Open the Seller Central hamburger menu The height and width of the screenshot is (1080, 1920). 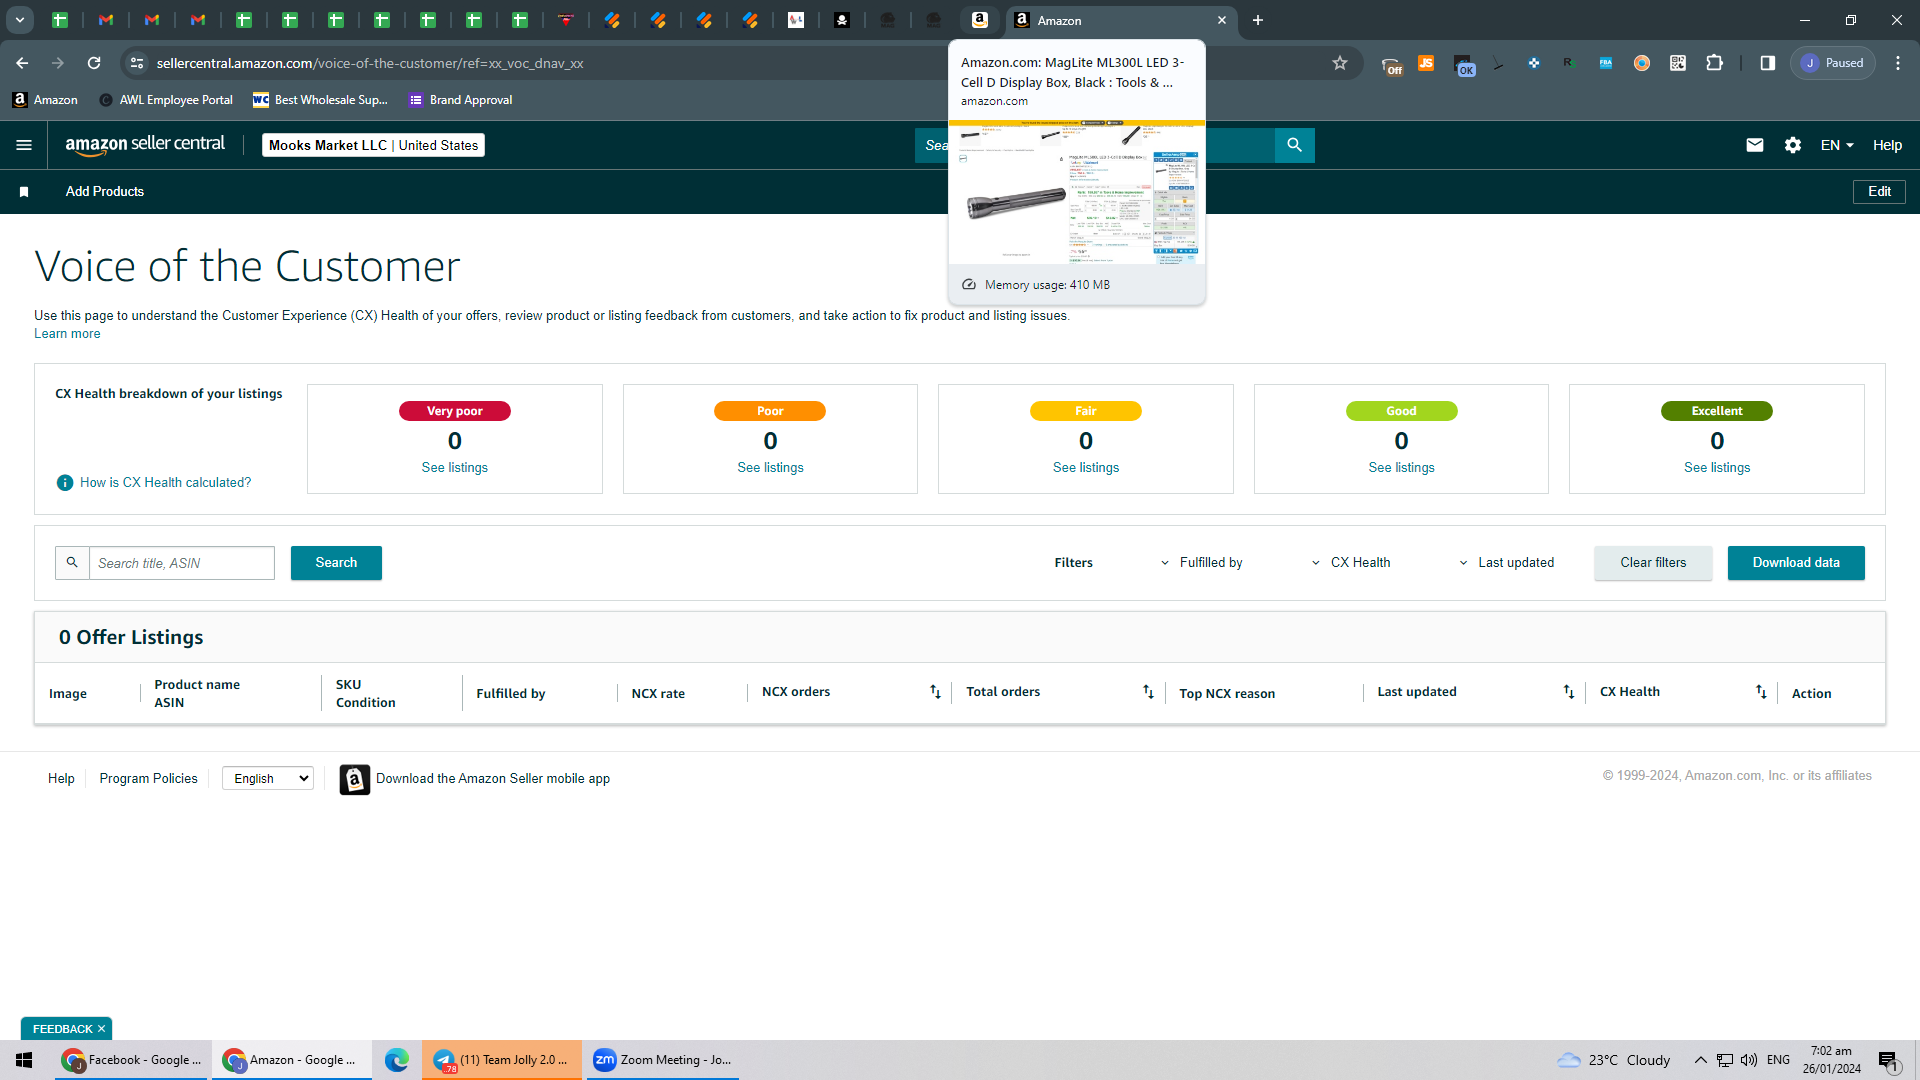pos(24,145)
